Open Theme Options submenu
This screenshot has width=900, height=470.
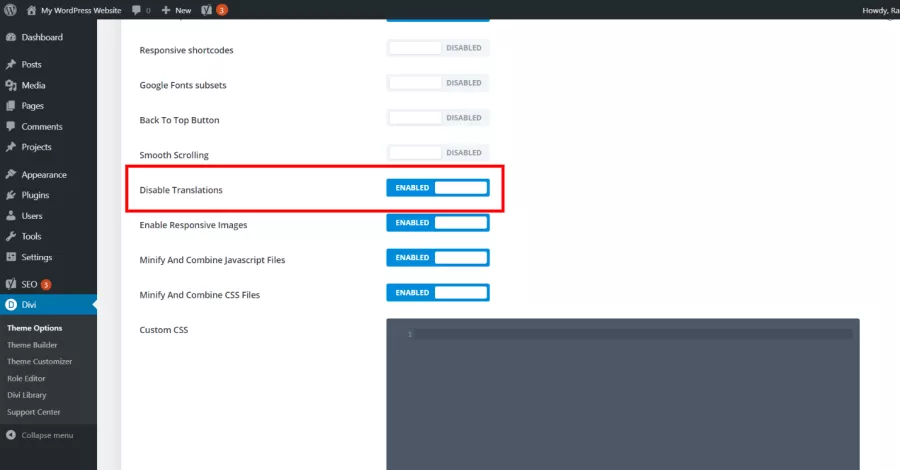[34, 328]
